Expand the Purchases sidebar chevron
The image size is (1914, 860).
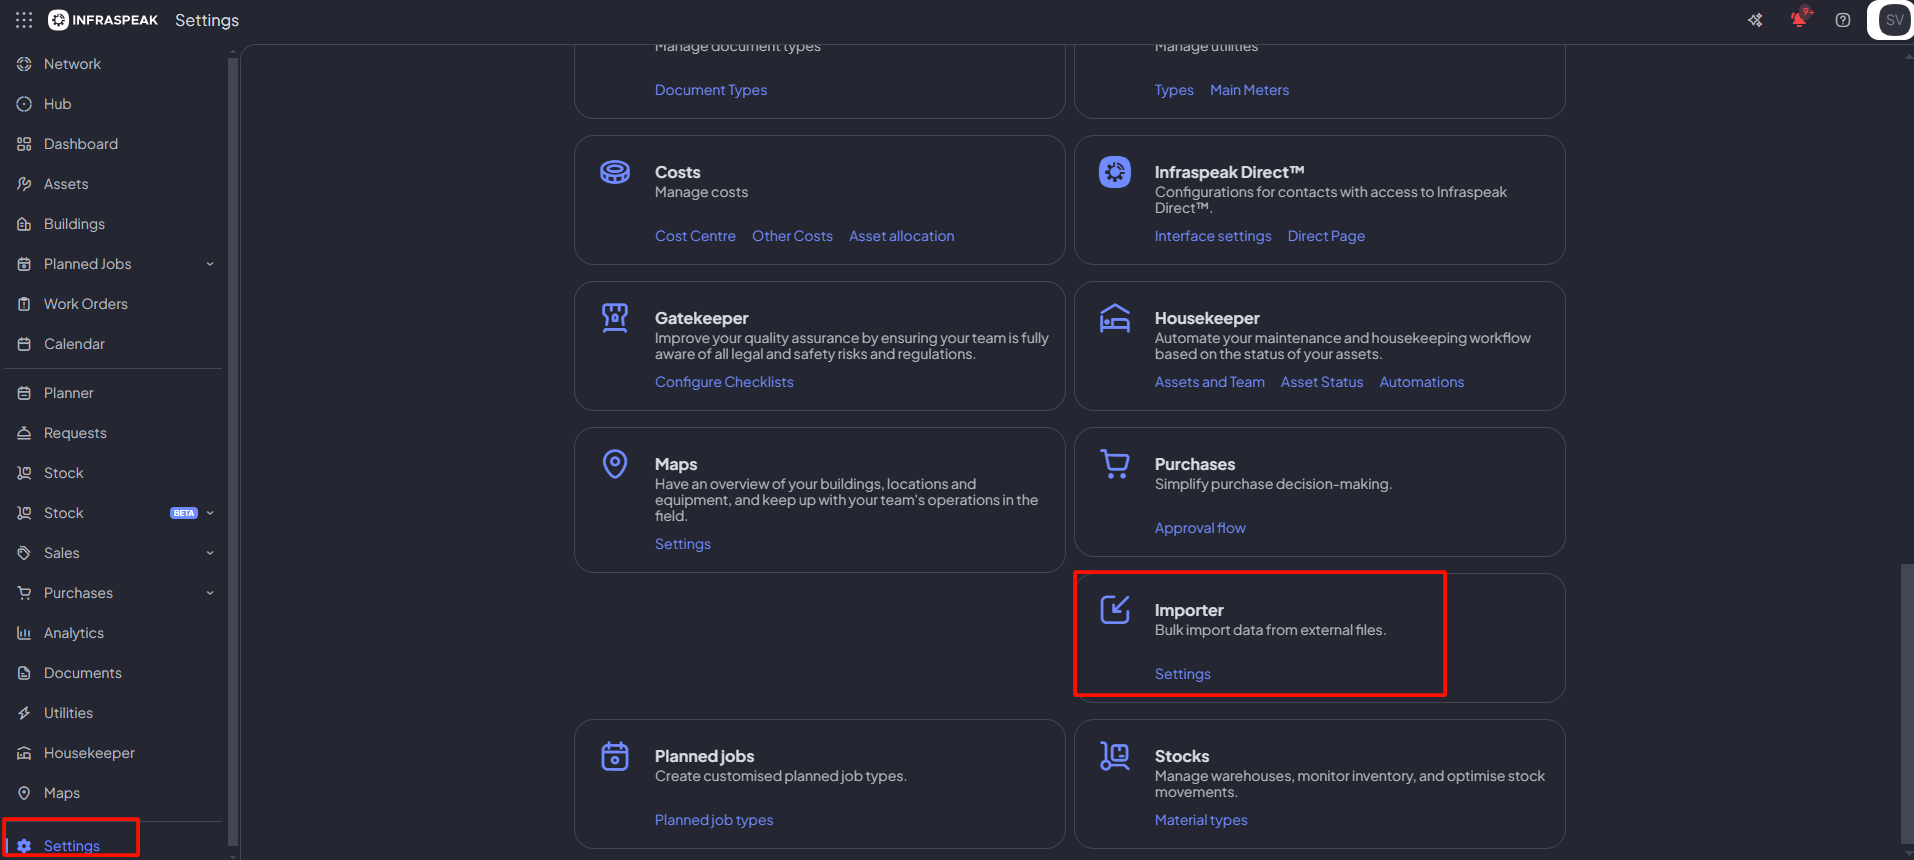[210, 593]
